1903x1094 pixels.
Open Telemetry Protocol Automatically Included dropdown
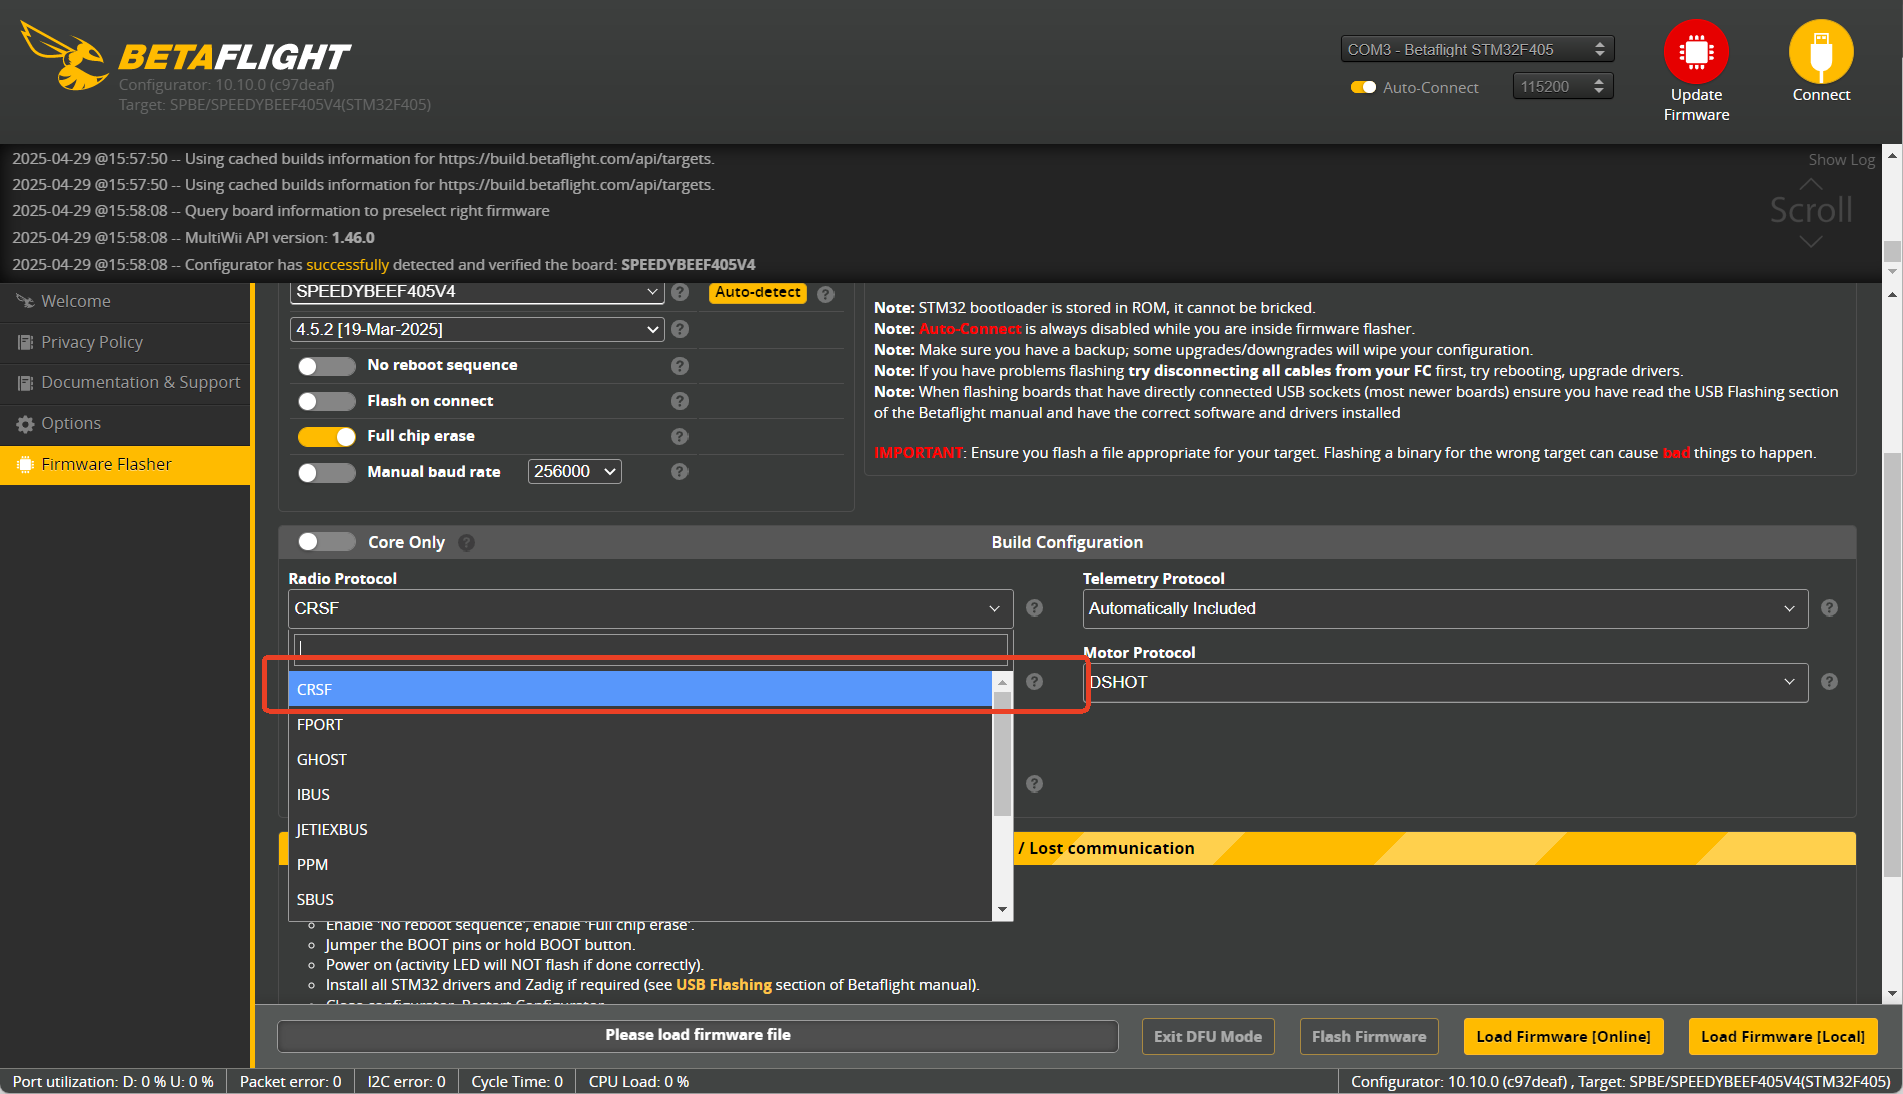pos(1445,608)
